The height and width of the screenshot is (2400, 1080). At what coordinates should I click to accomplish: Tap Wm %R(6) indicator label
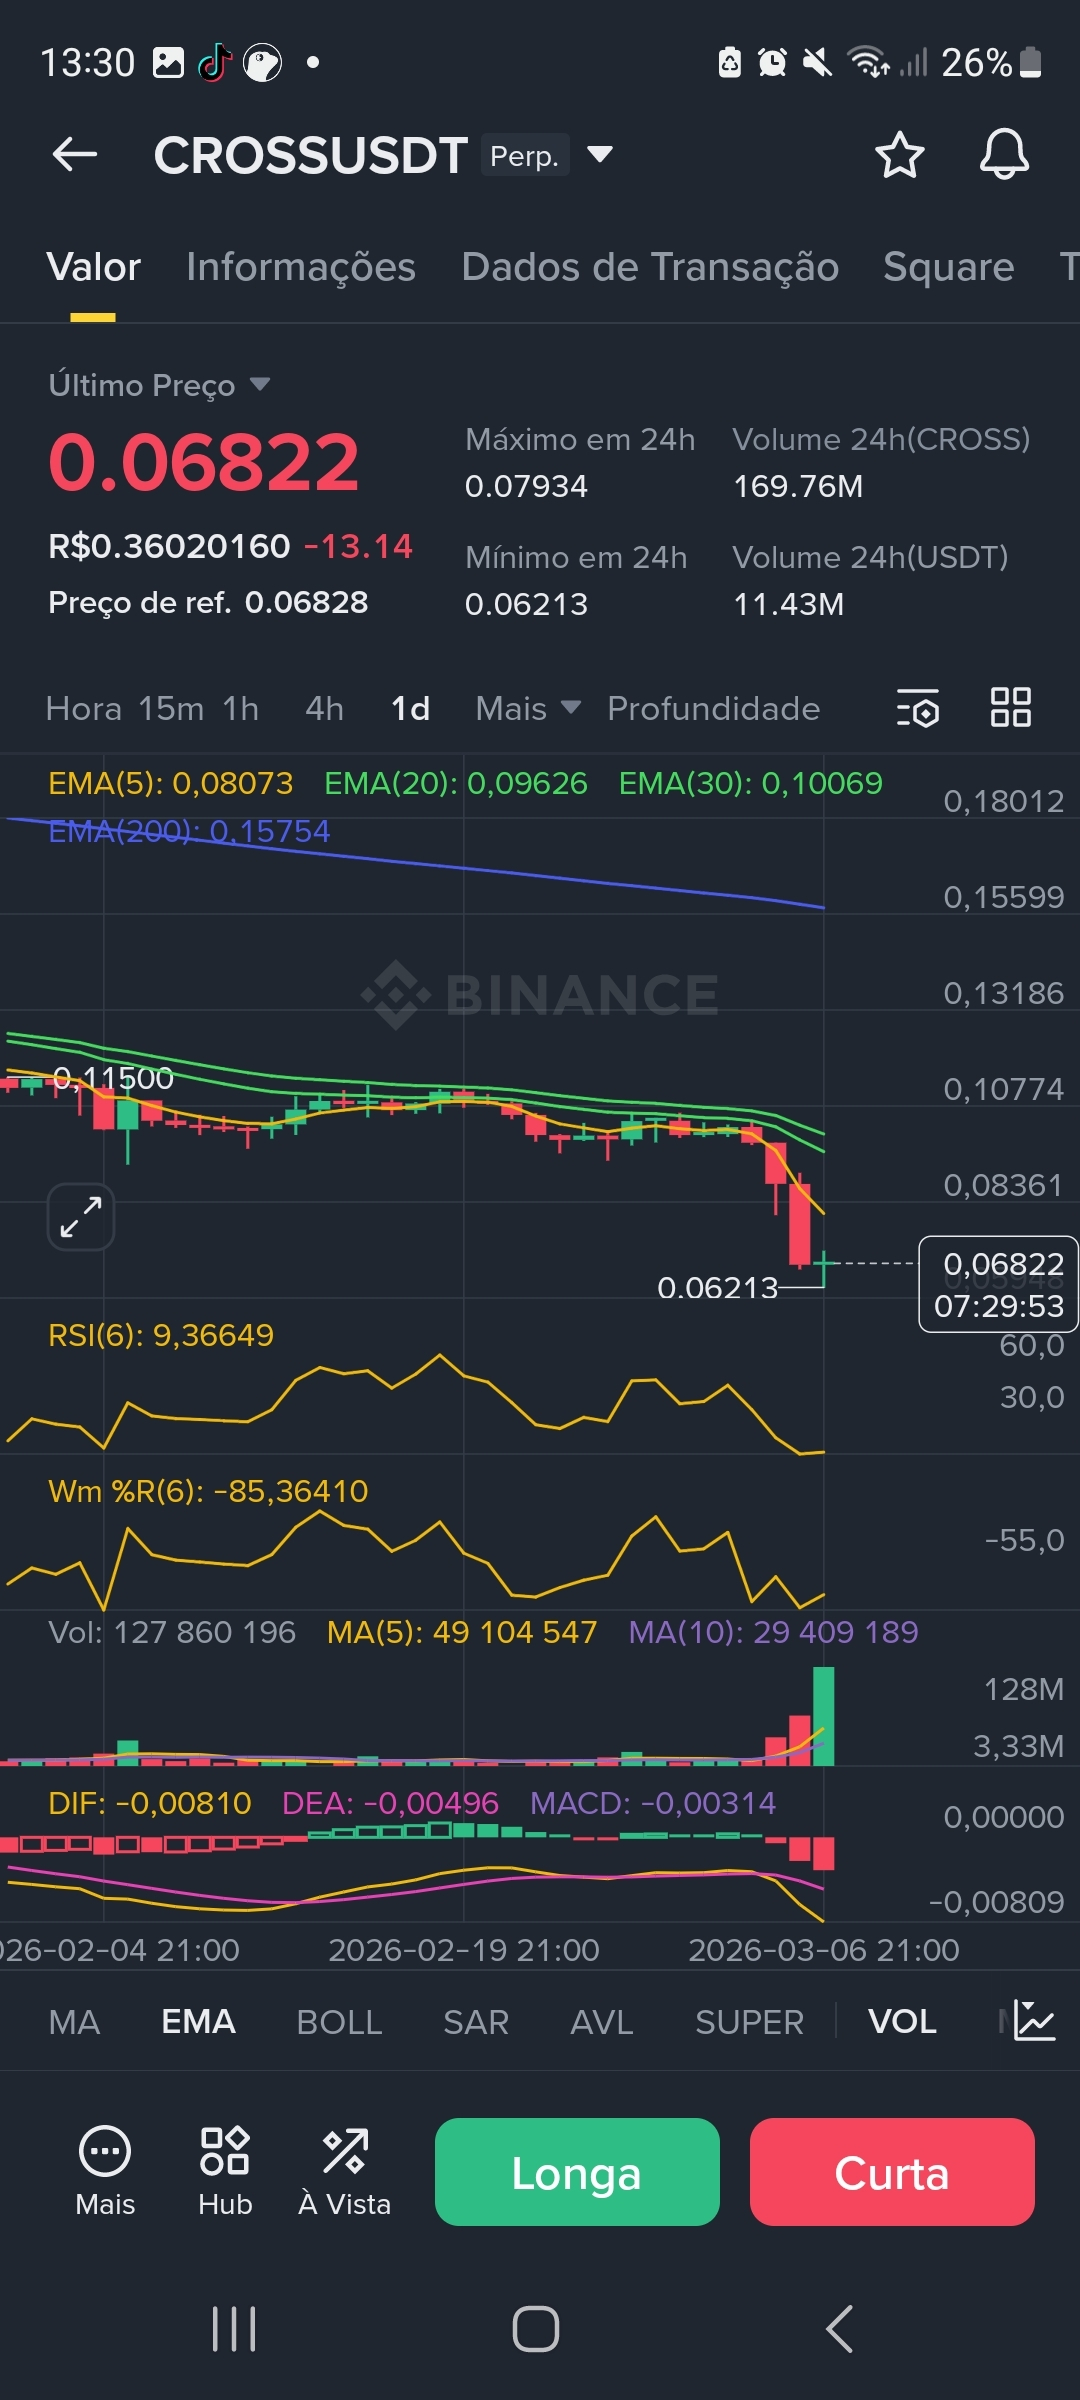click(208, 1491)
